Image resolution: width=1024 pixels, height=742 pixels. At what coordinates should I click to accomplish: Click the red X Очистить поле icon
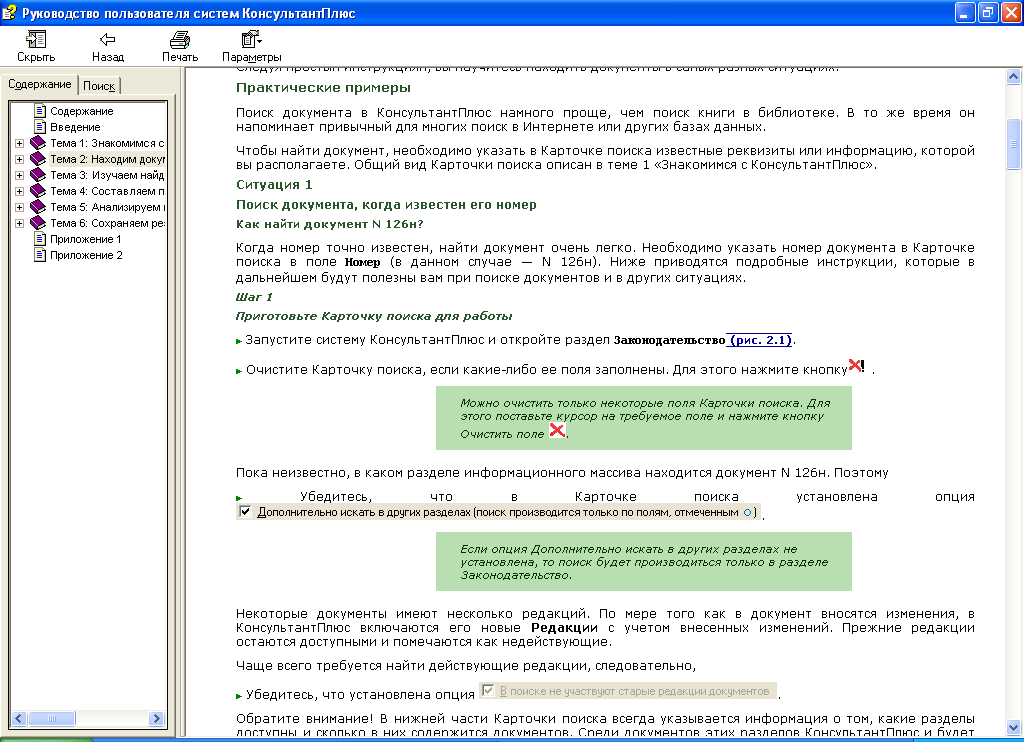pos(557,430)
